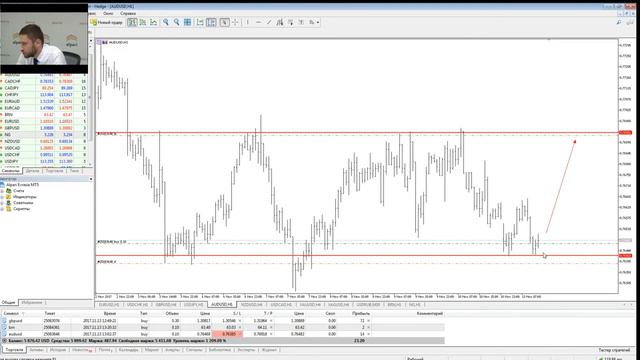Sort positions by Символ column
The width and height of the screenshot is (640, 360).
click(11, 313)
